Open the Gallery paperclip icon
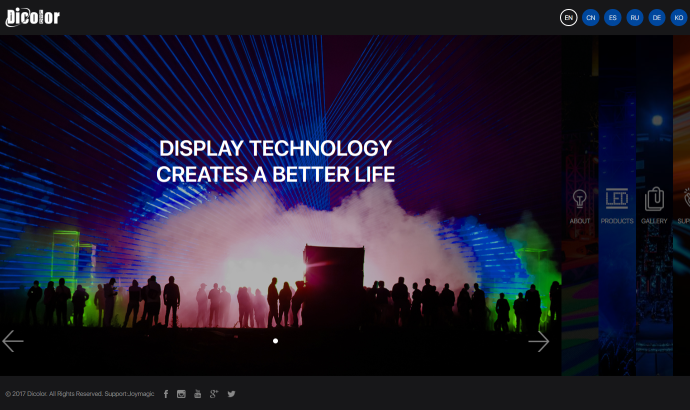 [x=654, y=199]
